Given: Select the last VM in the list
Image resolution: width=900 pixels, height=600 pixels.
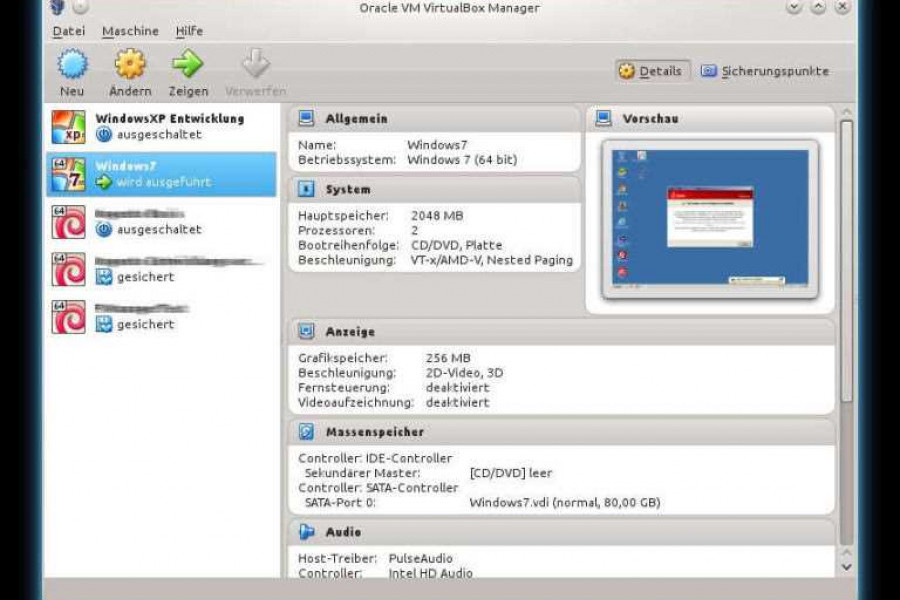Looking at the screenshot, I should pyautogui.click(x=161, y=317).
